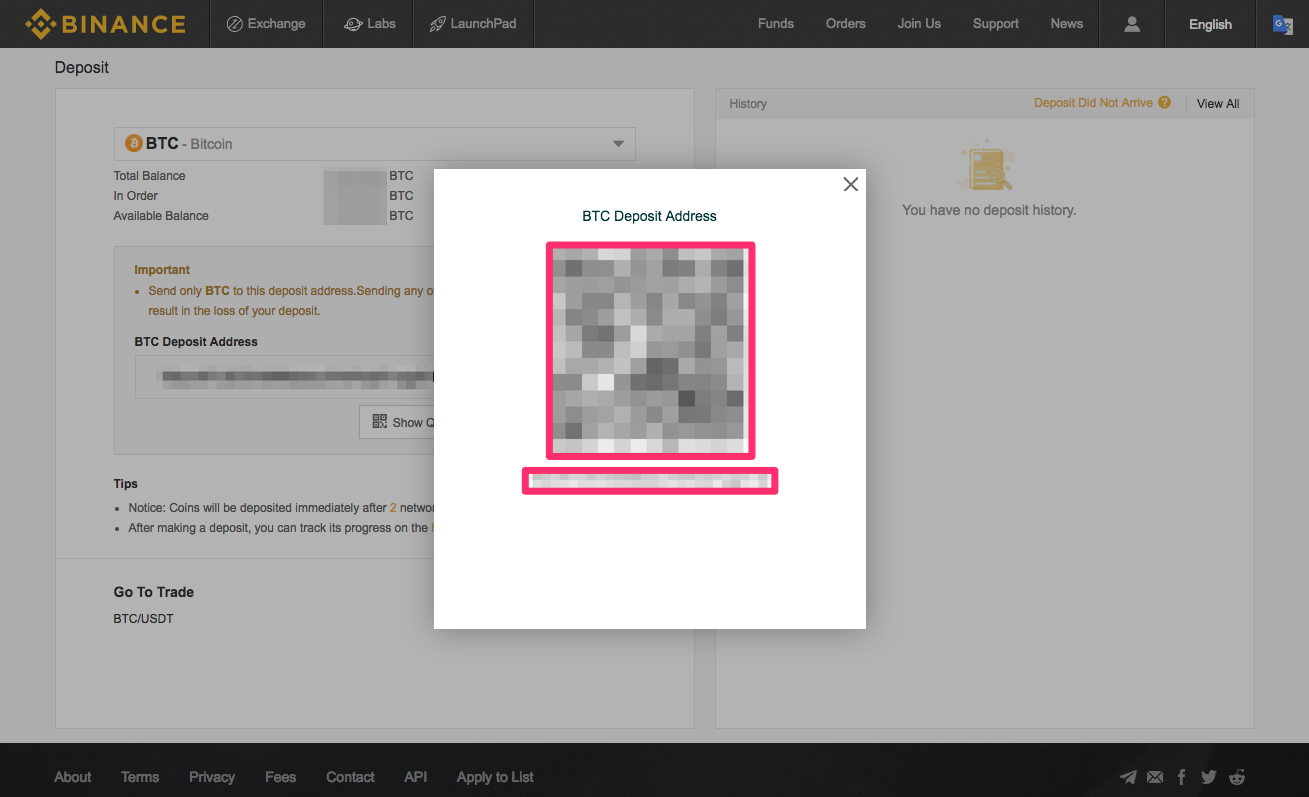Viewport: 1309px width, 797px height.
Task: Click the Telegram icon in the footer
Action: tap(1128, 777)
